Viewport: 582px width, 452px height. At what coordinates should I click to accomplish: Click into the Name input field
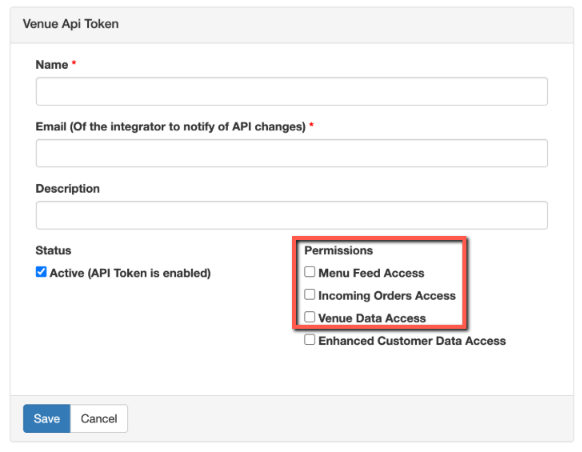292,91
